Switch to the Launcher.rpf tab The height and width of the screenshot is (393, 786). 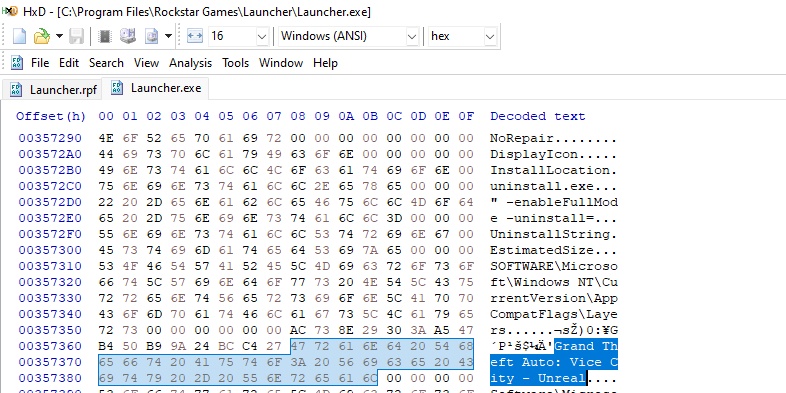52,90
